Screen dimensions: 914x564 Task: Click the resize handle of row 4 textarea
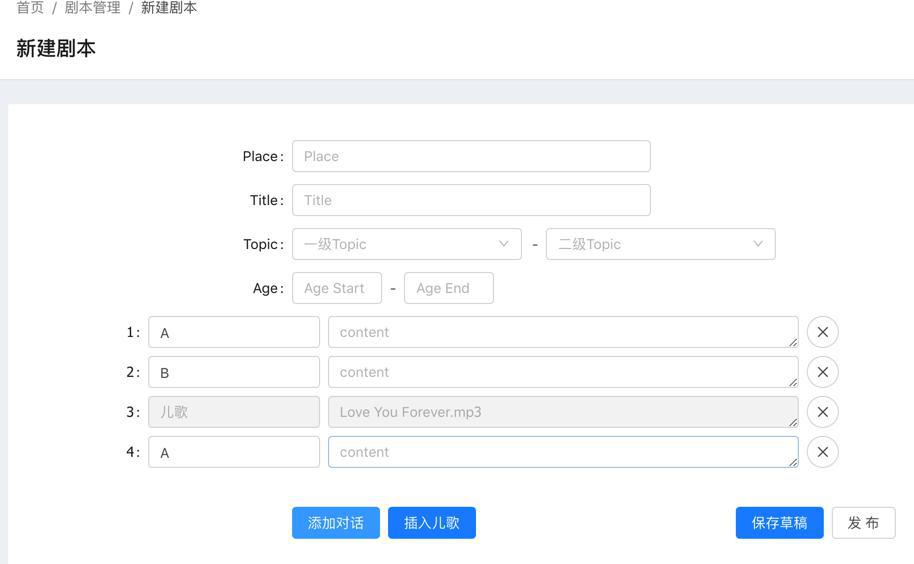tap(793, 462)
